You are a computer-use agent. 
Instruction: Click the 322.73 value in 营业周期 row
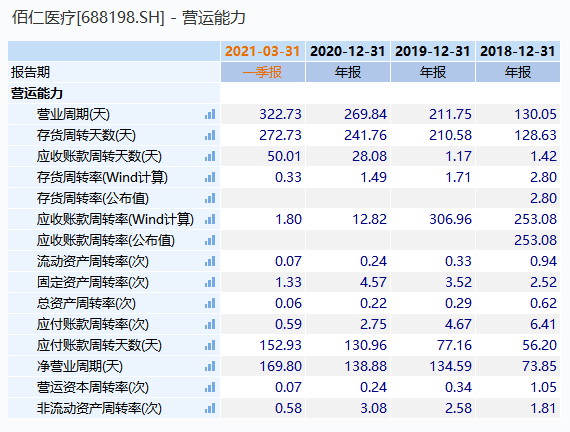click(x=280, y=115)
